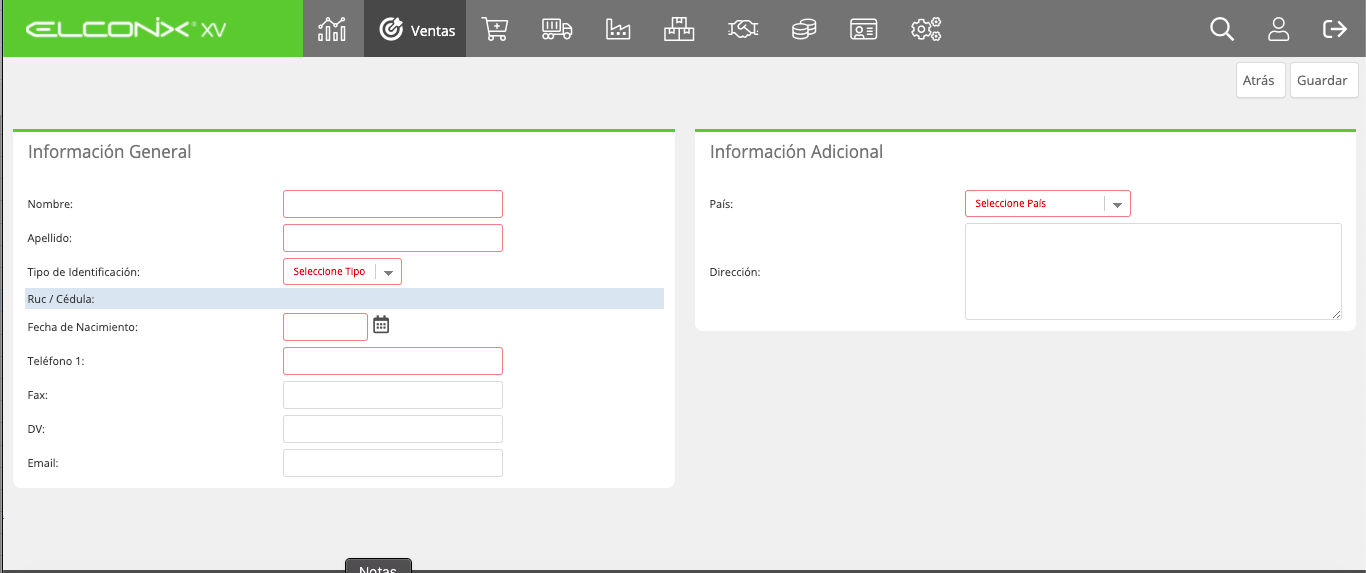Focus the Fax input field
The width and height of the screenshot is (1366, 573).
point(393,395)
